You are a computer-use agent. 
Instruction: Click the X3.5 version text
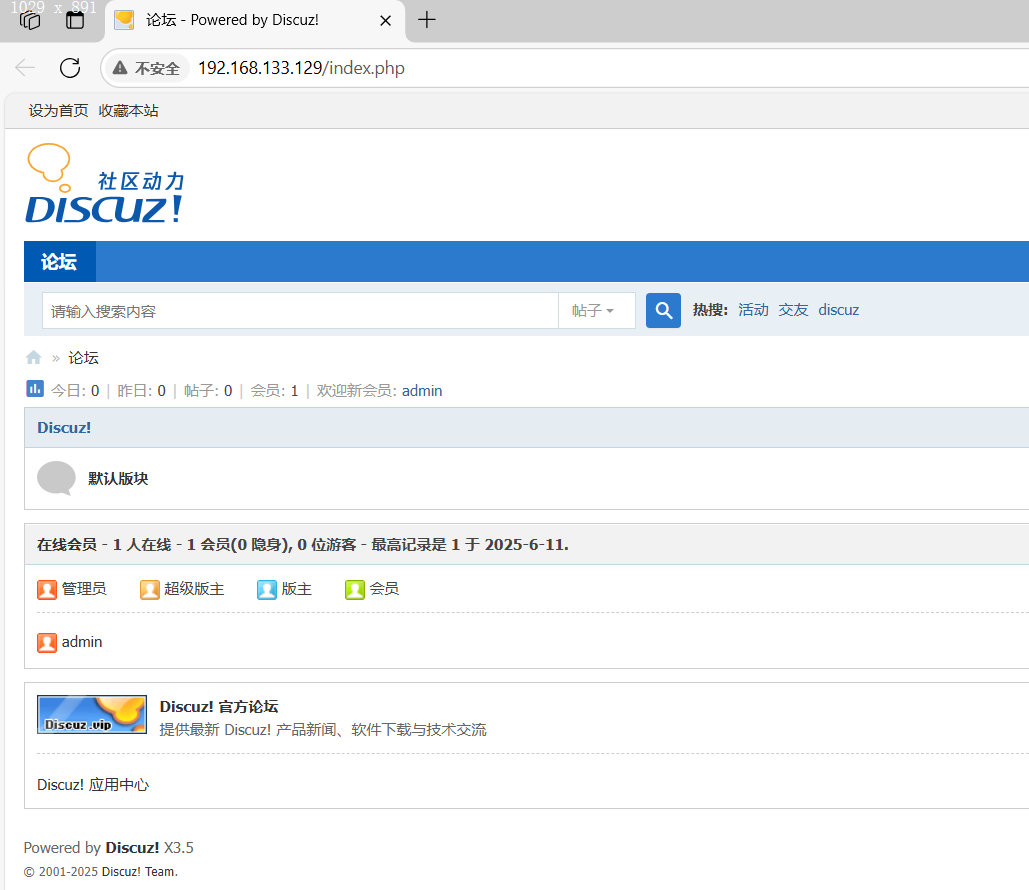coord(178,847)
